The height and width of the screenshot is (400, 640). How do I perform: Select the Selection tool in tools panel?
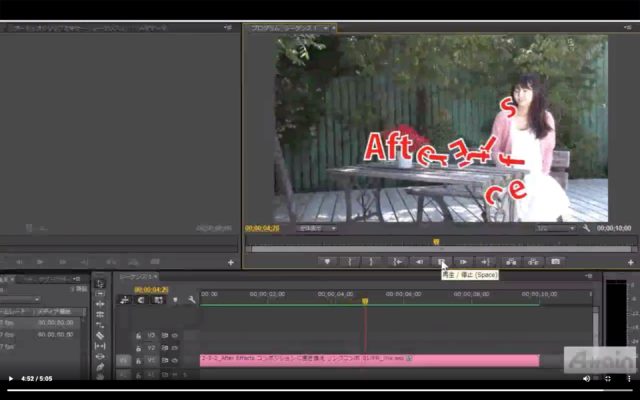(100, 283)
